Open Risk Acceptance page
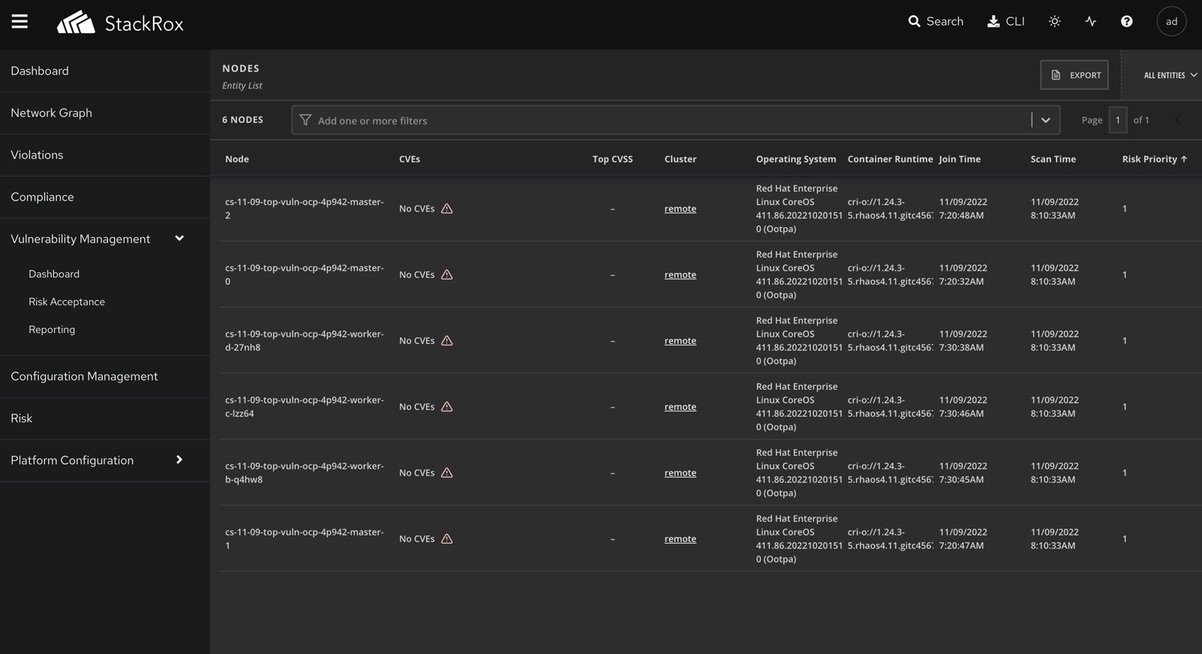The image size is (1202, 654). point(66,302)
